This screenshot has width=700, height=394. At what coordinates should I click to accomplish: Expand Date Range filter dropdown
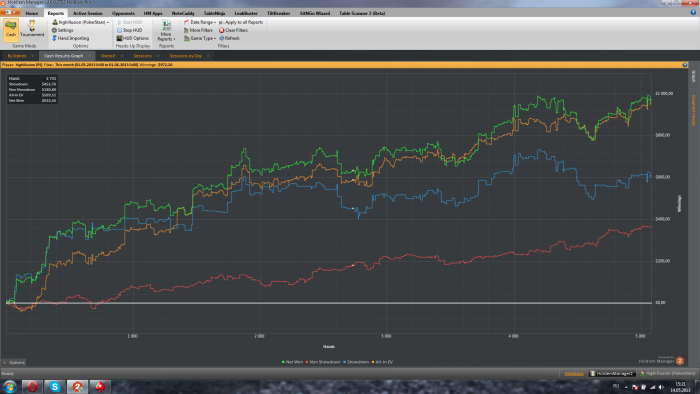(x=200, y=22)
